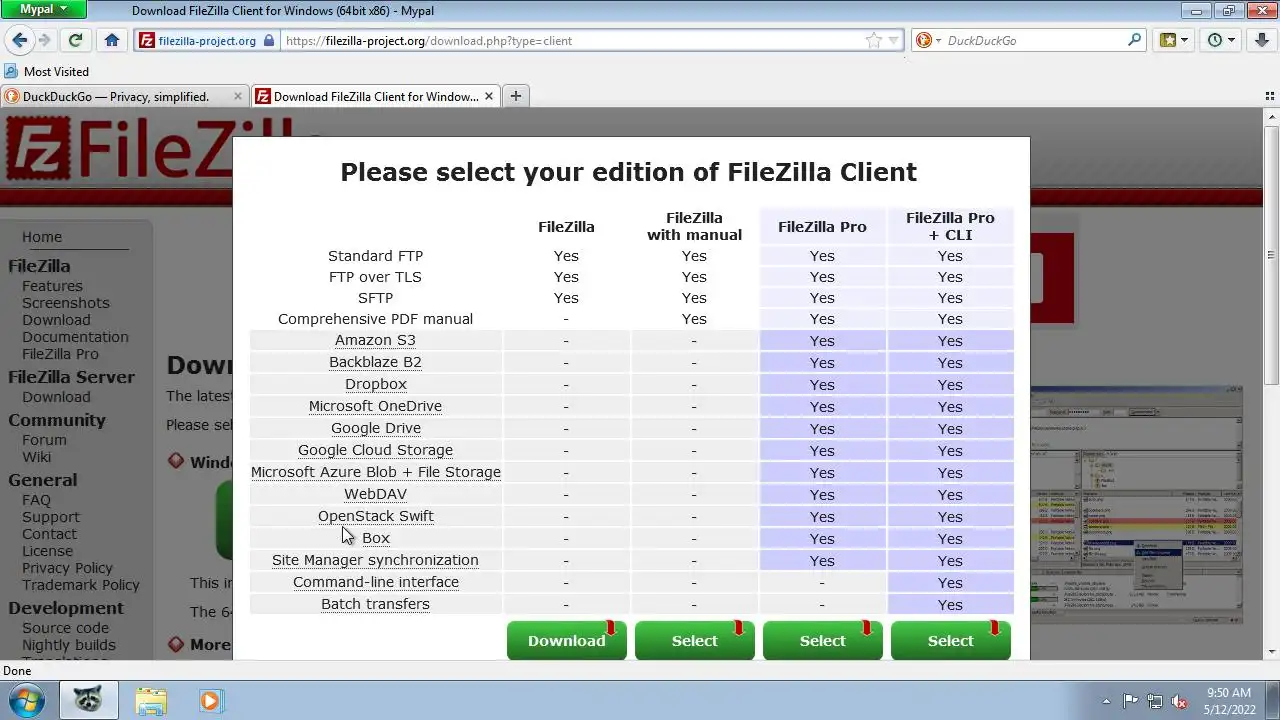The height and width of the screenshot is (720, 1280).
Task: Open a new tab with plus button
Action: [x=516, y=96]
